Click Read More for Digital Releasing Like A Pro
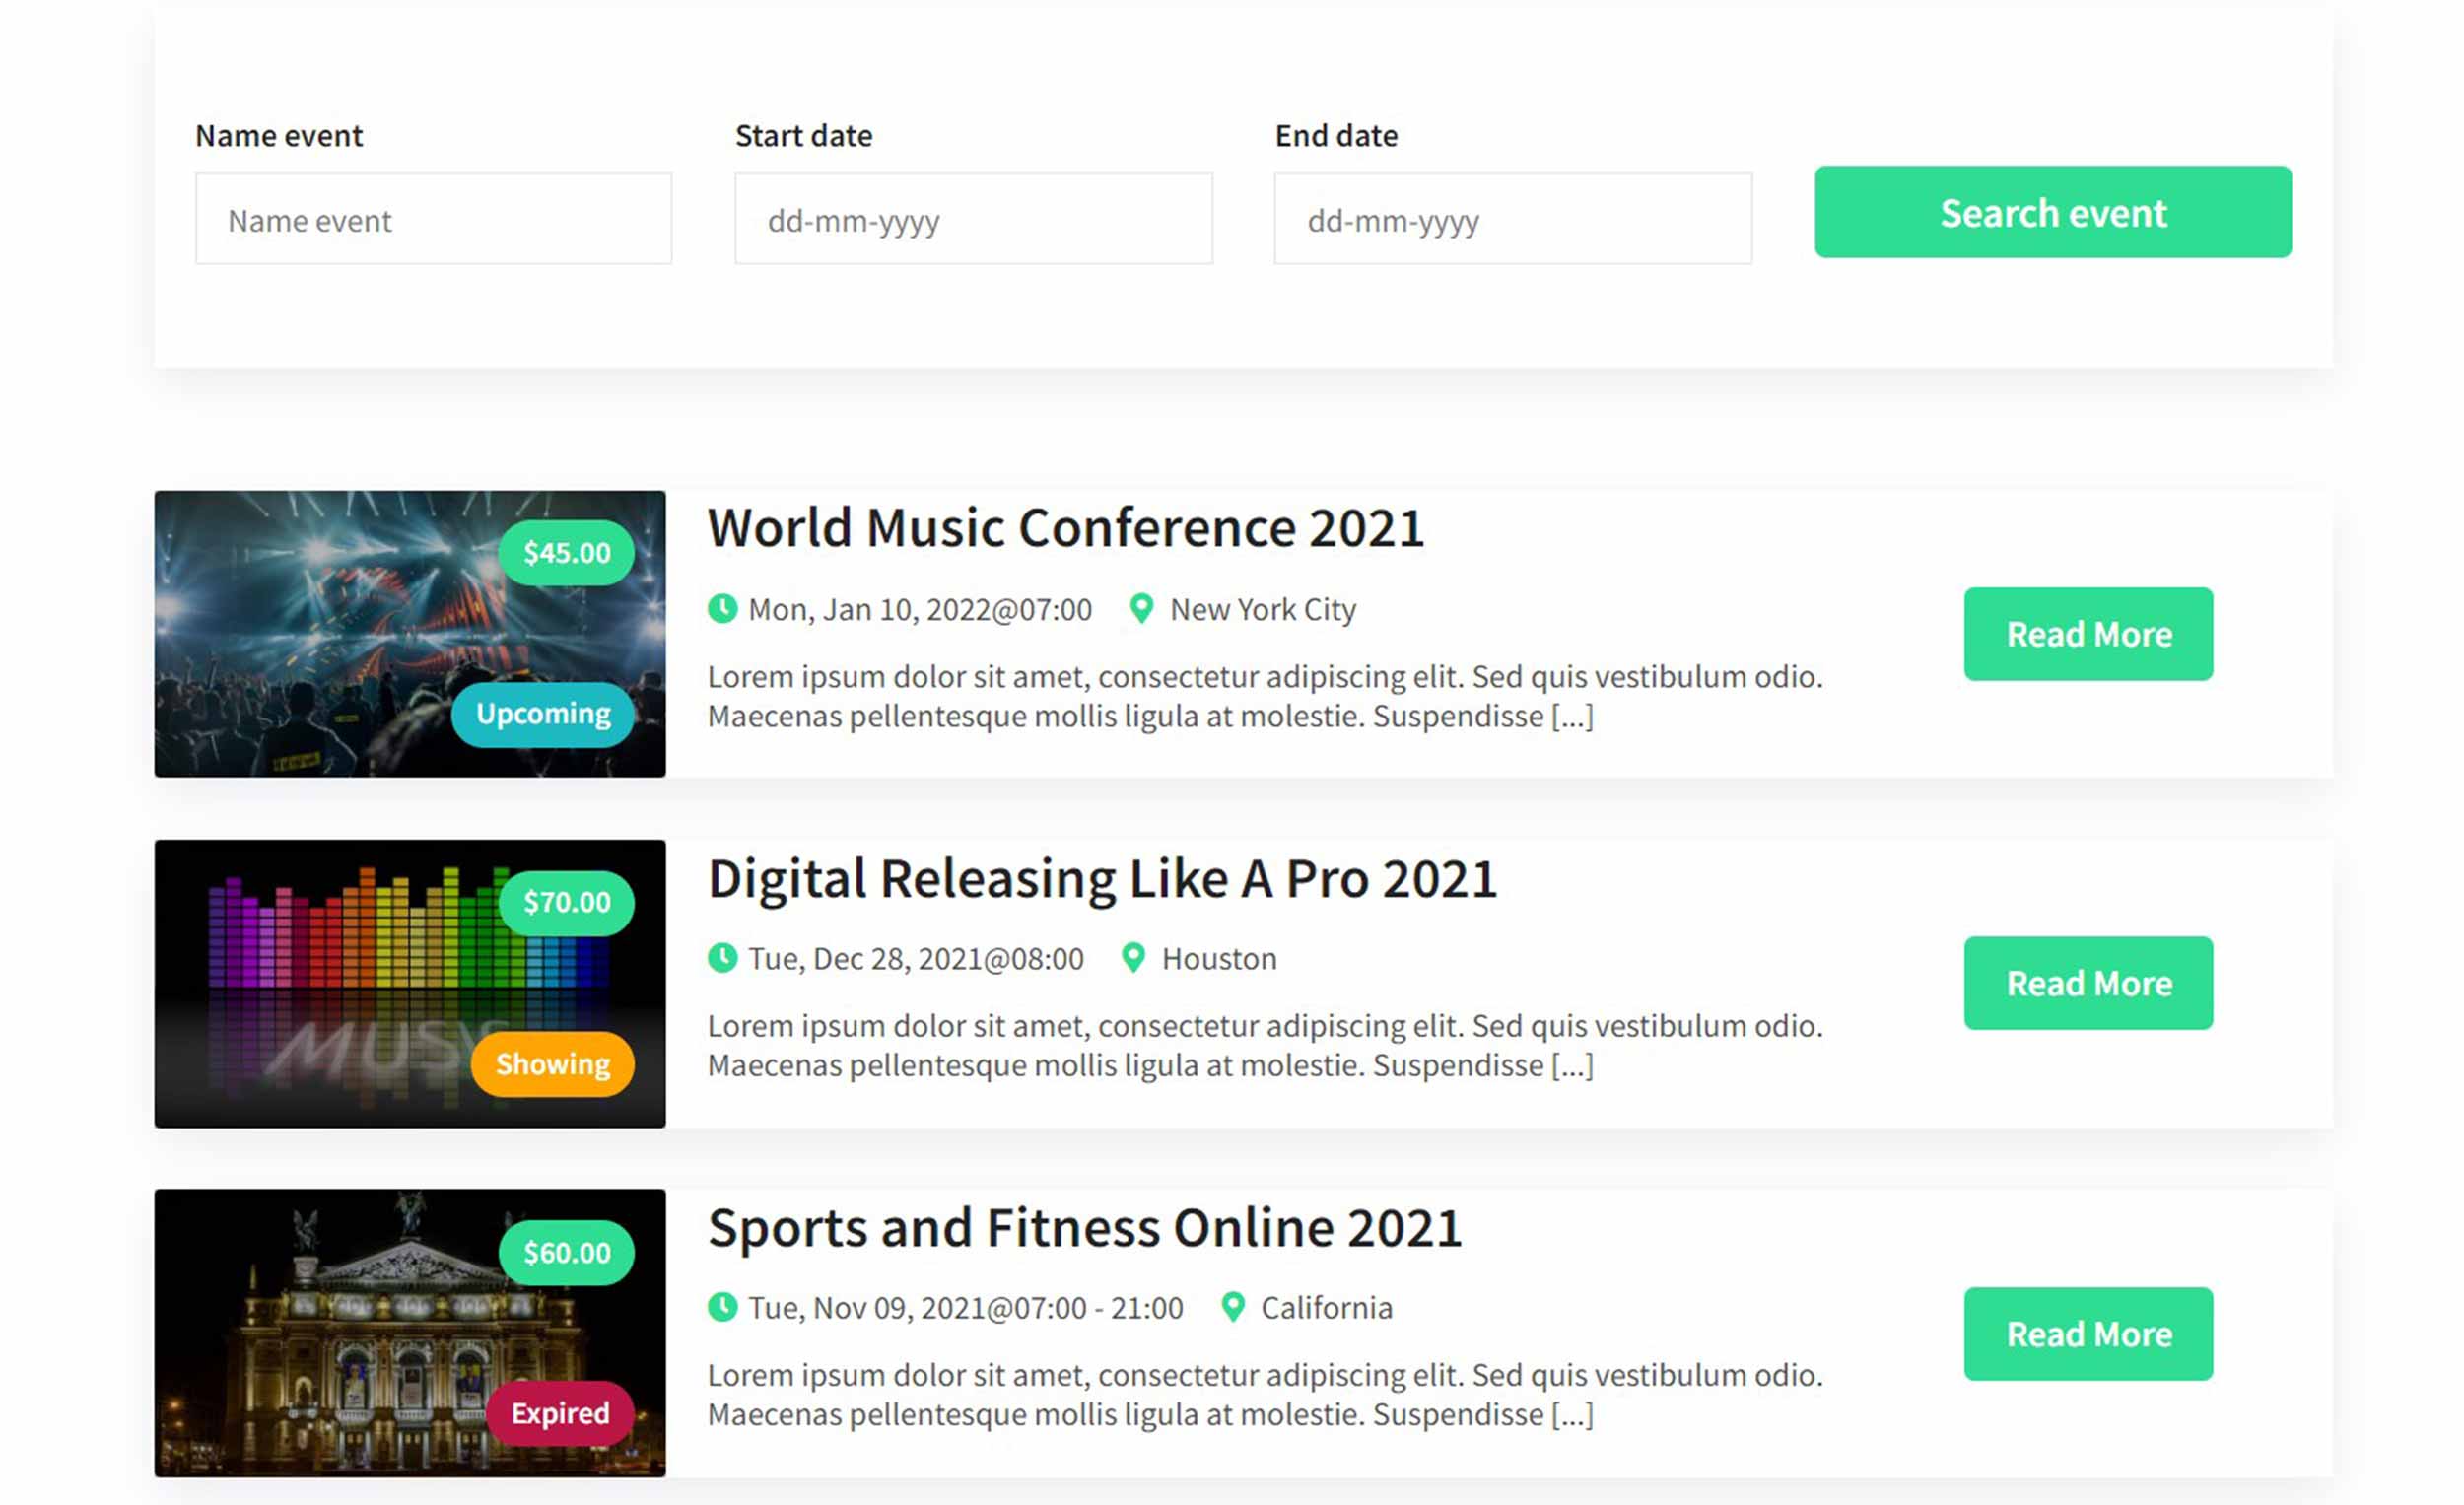Screen dimensions: 2464x1505 (2088, 983)
